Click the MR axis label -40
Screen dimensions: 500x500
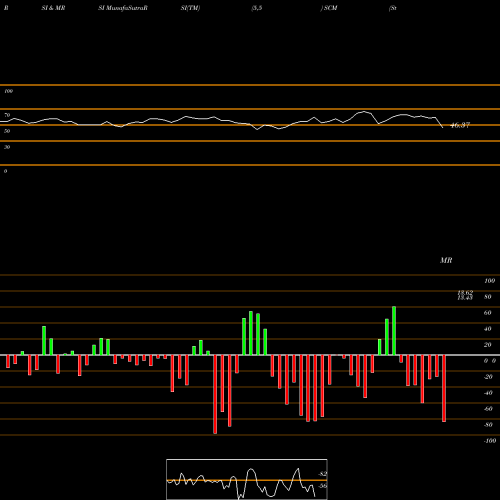[488, 393]
